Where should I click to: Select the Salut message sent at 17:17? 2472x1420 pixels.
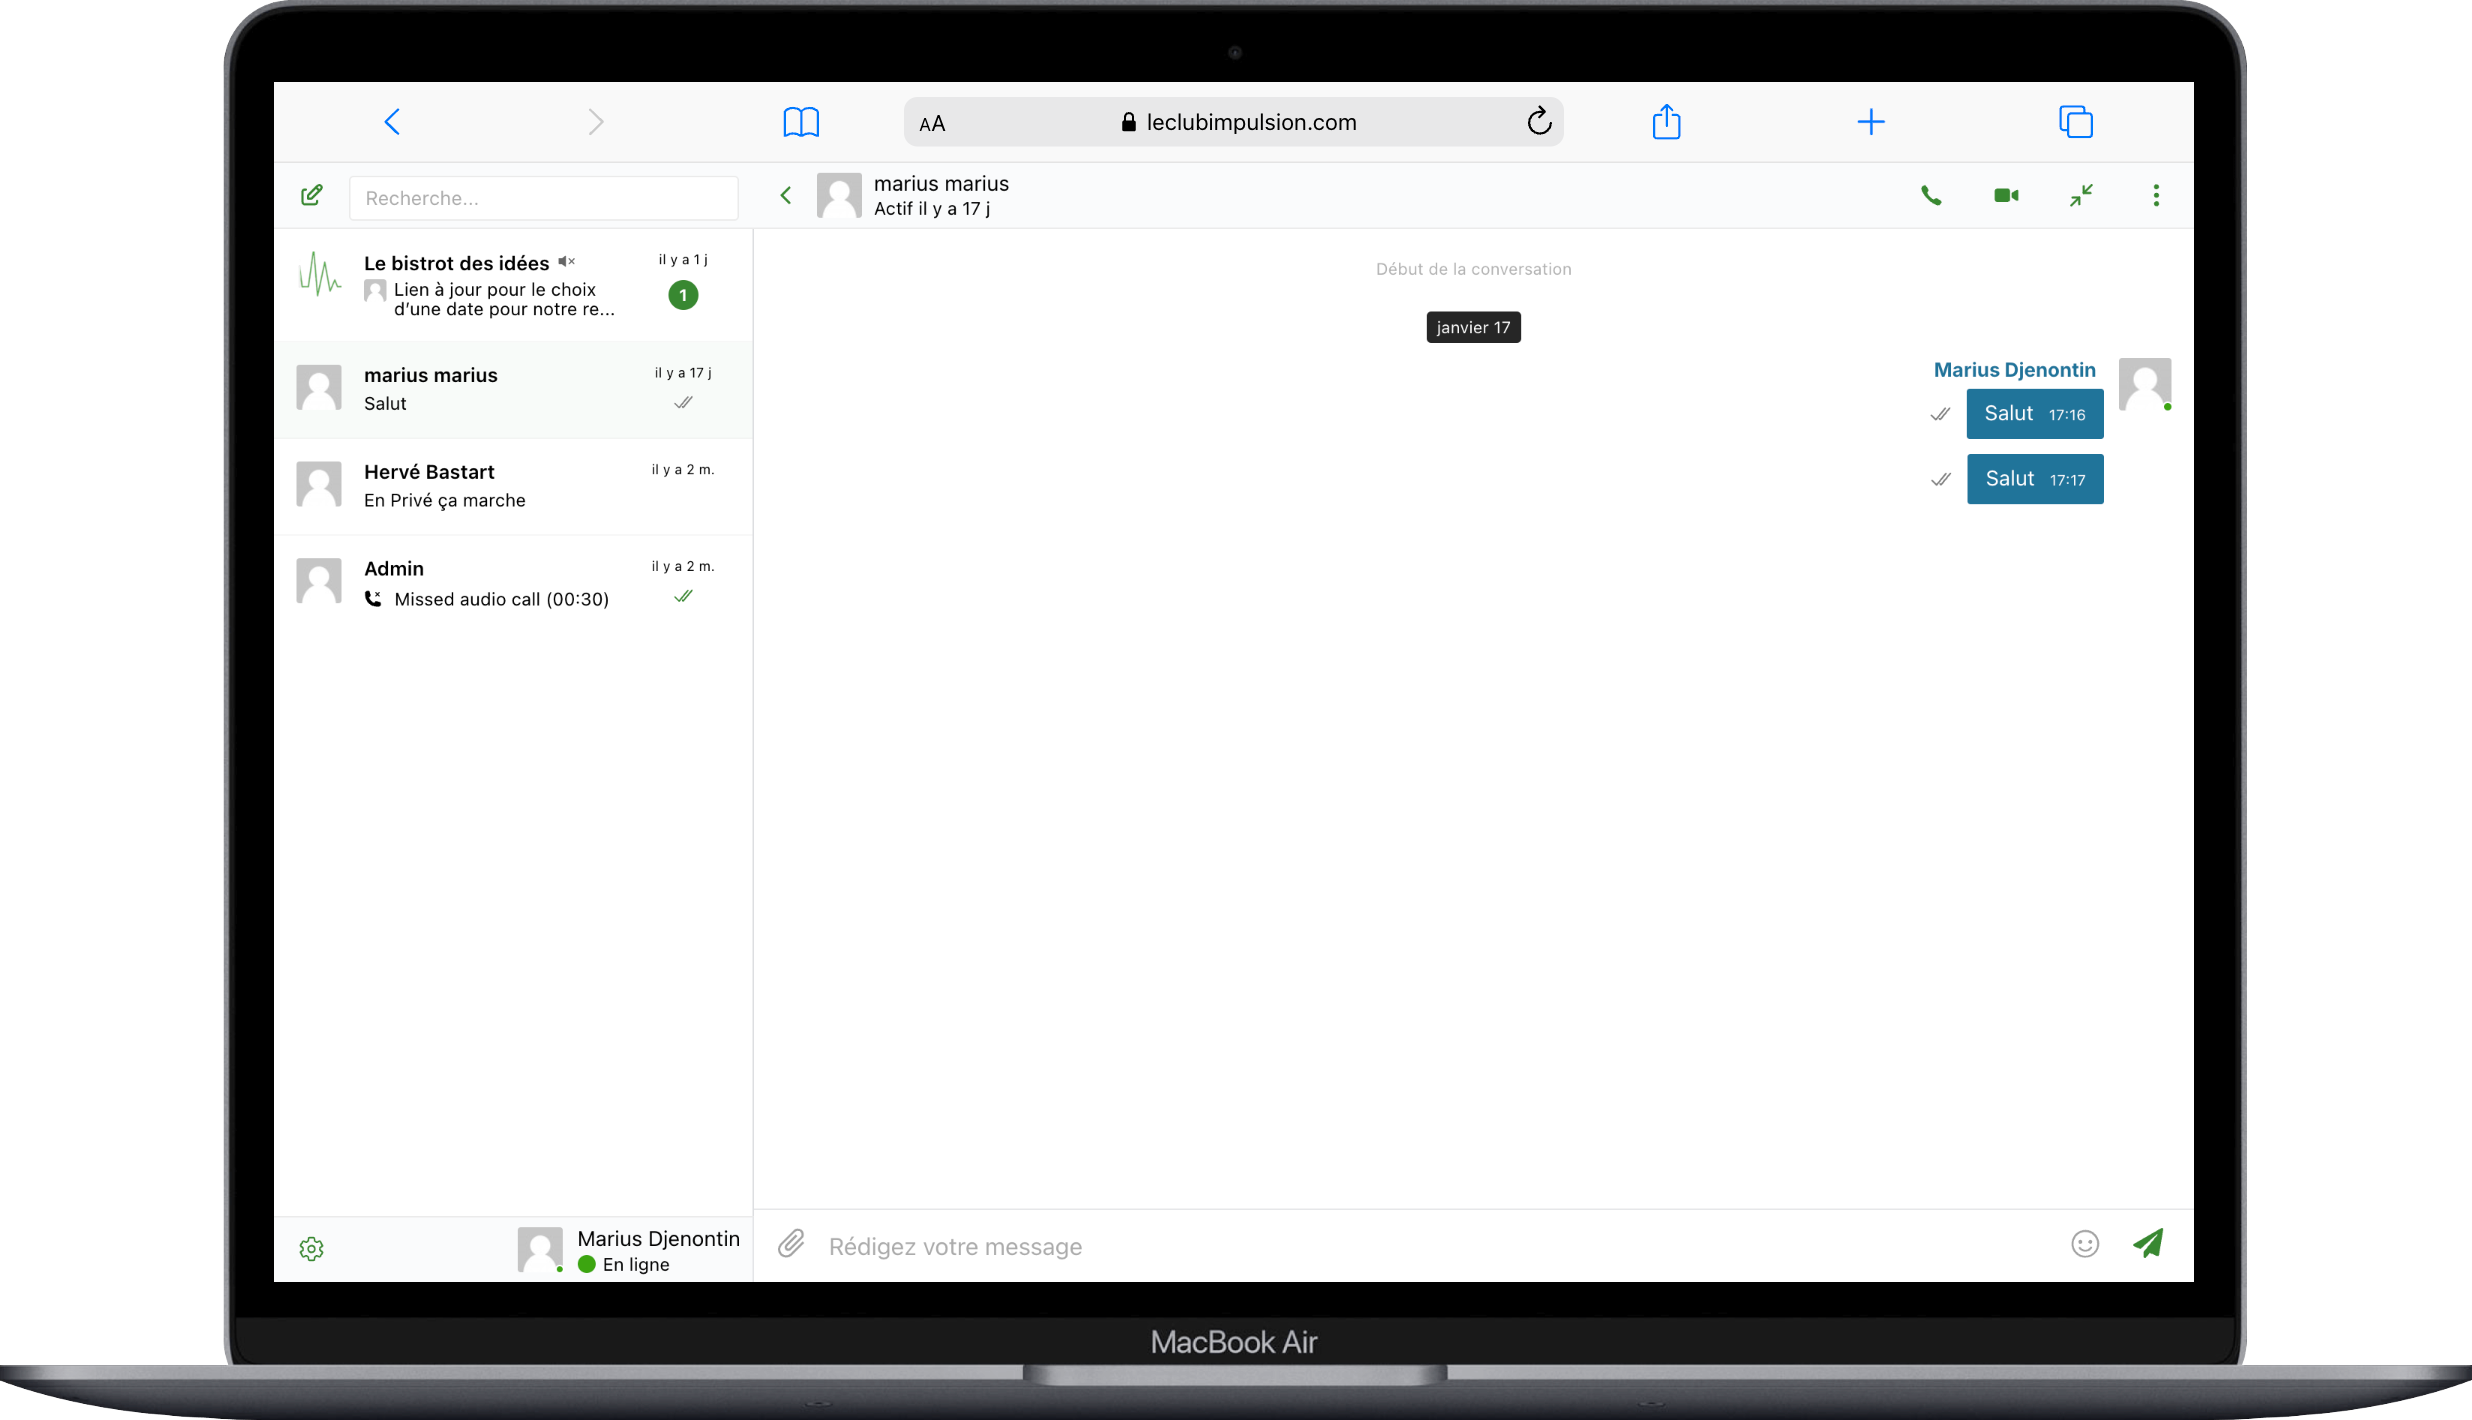coord(2035,479)
